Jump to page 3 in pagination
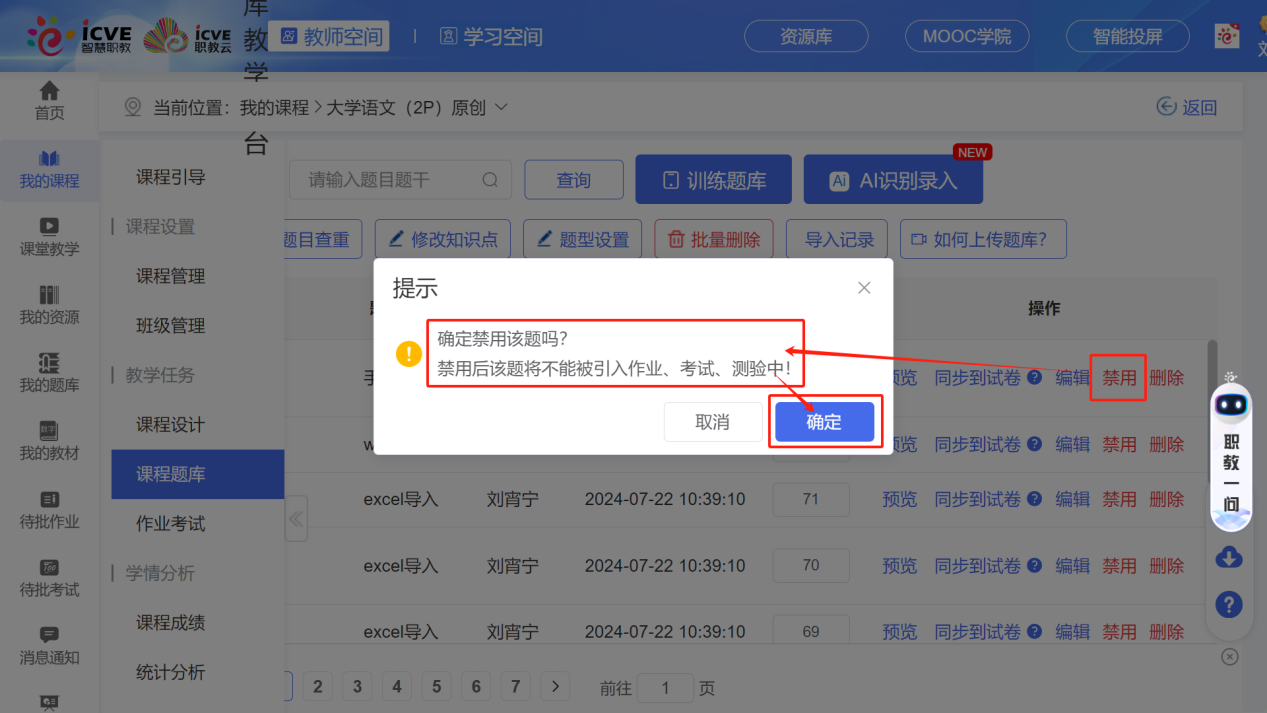Viewport: 1267px width, 713px height. pos(357,686)
